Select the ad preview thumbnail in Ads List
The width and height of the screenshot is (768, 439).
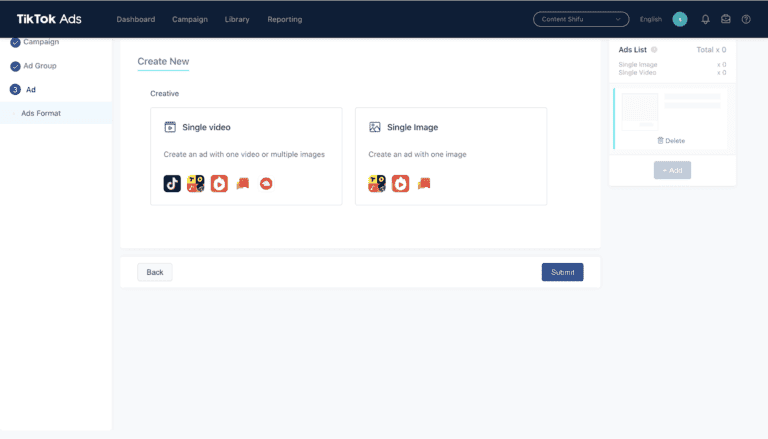tap(640, 112)
